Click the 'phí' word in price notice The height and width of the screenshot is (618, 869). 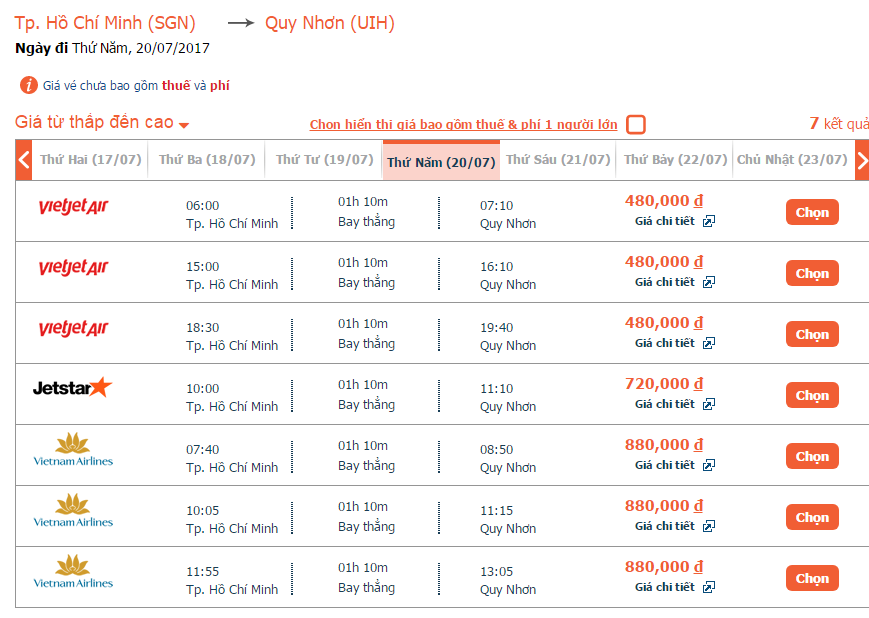coord(219,85)
